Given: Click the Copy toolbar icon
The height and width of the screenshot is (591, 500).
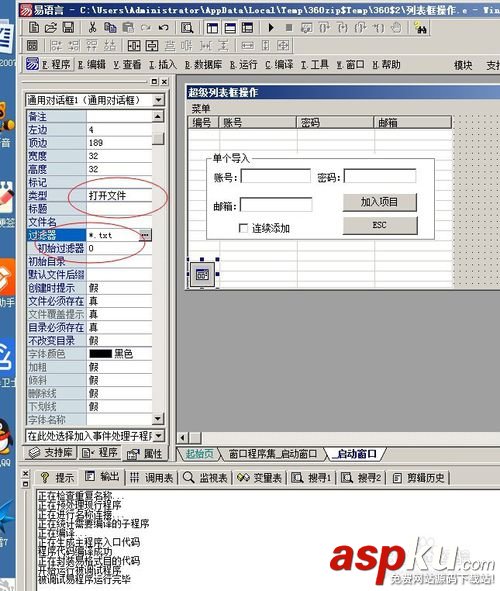Looking at the screenshot, I should tap(110, 28).
